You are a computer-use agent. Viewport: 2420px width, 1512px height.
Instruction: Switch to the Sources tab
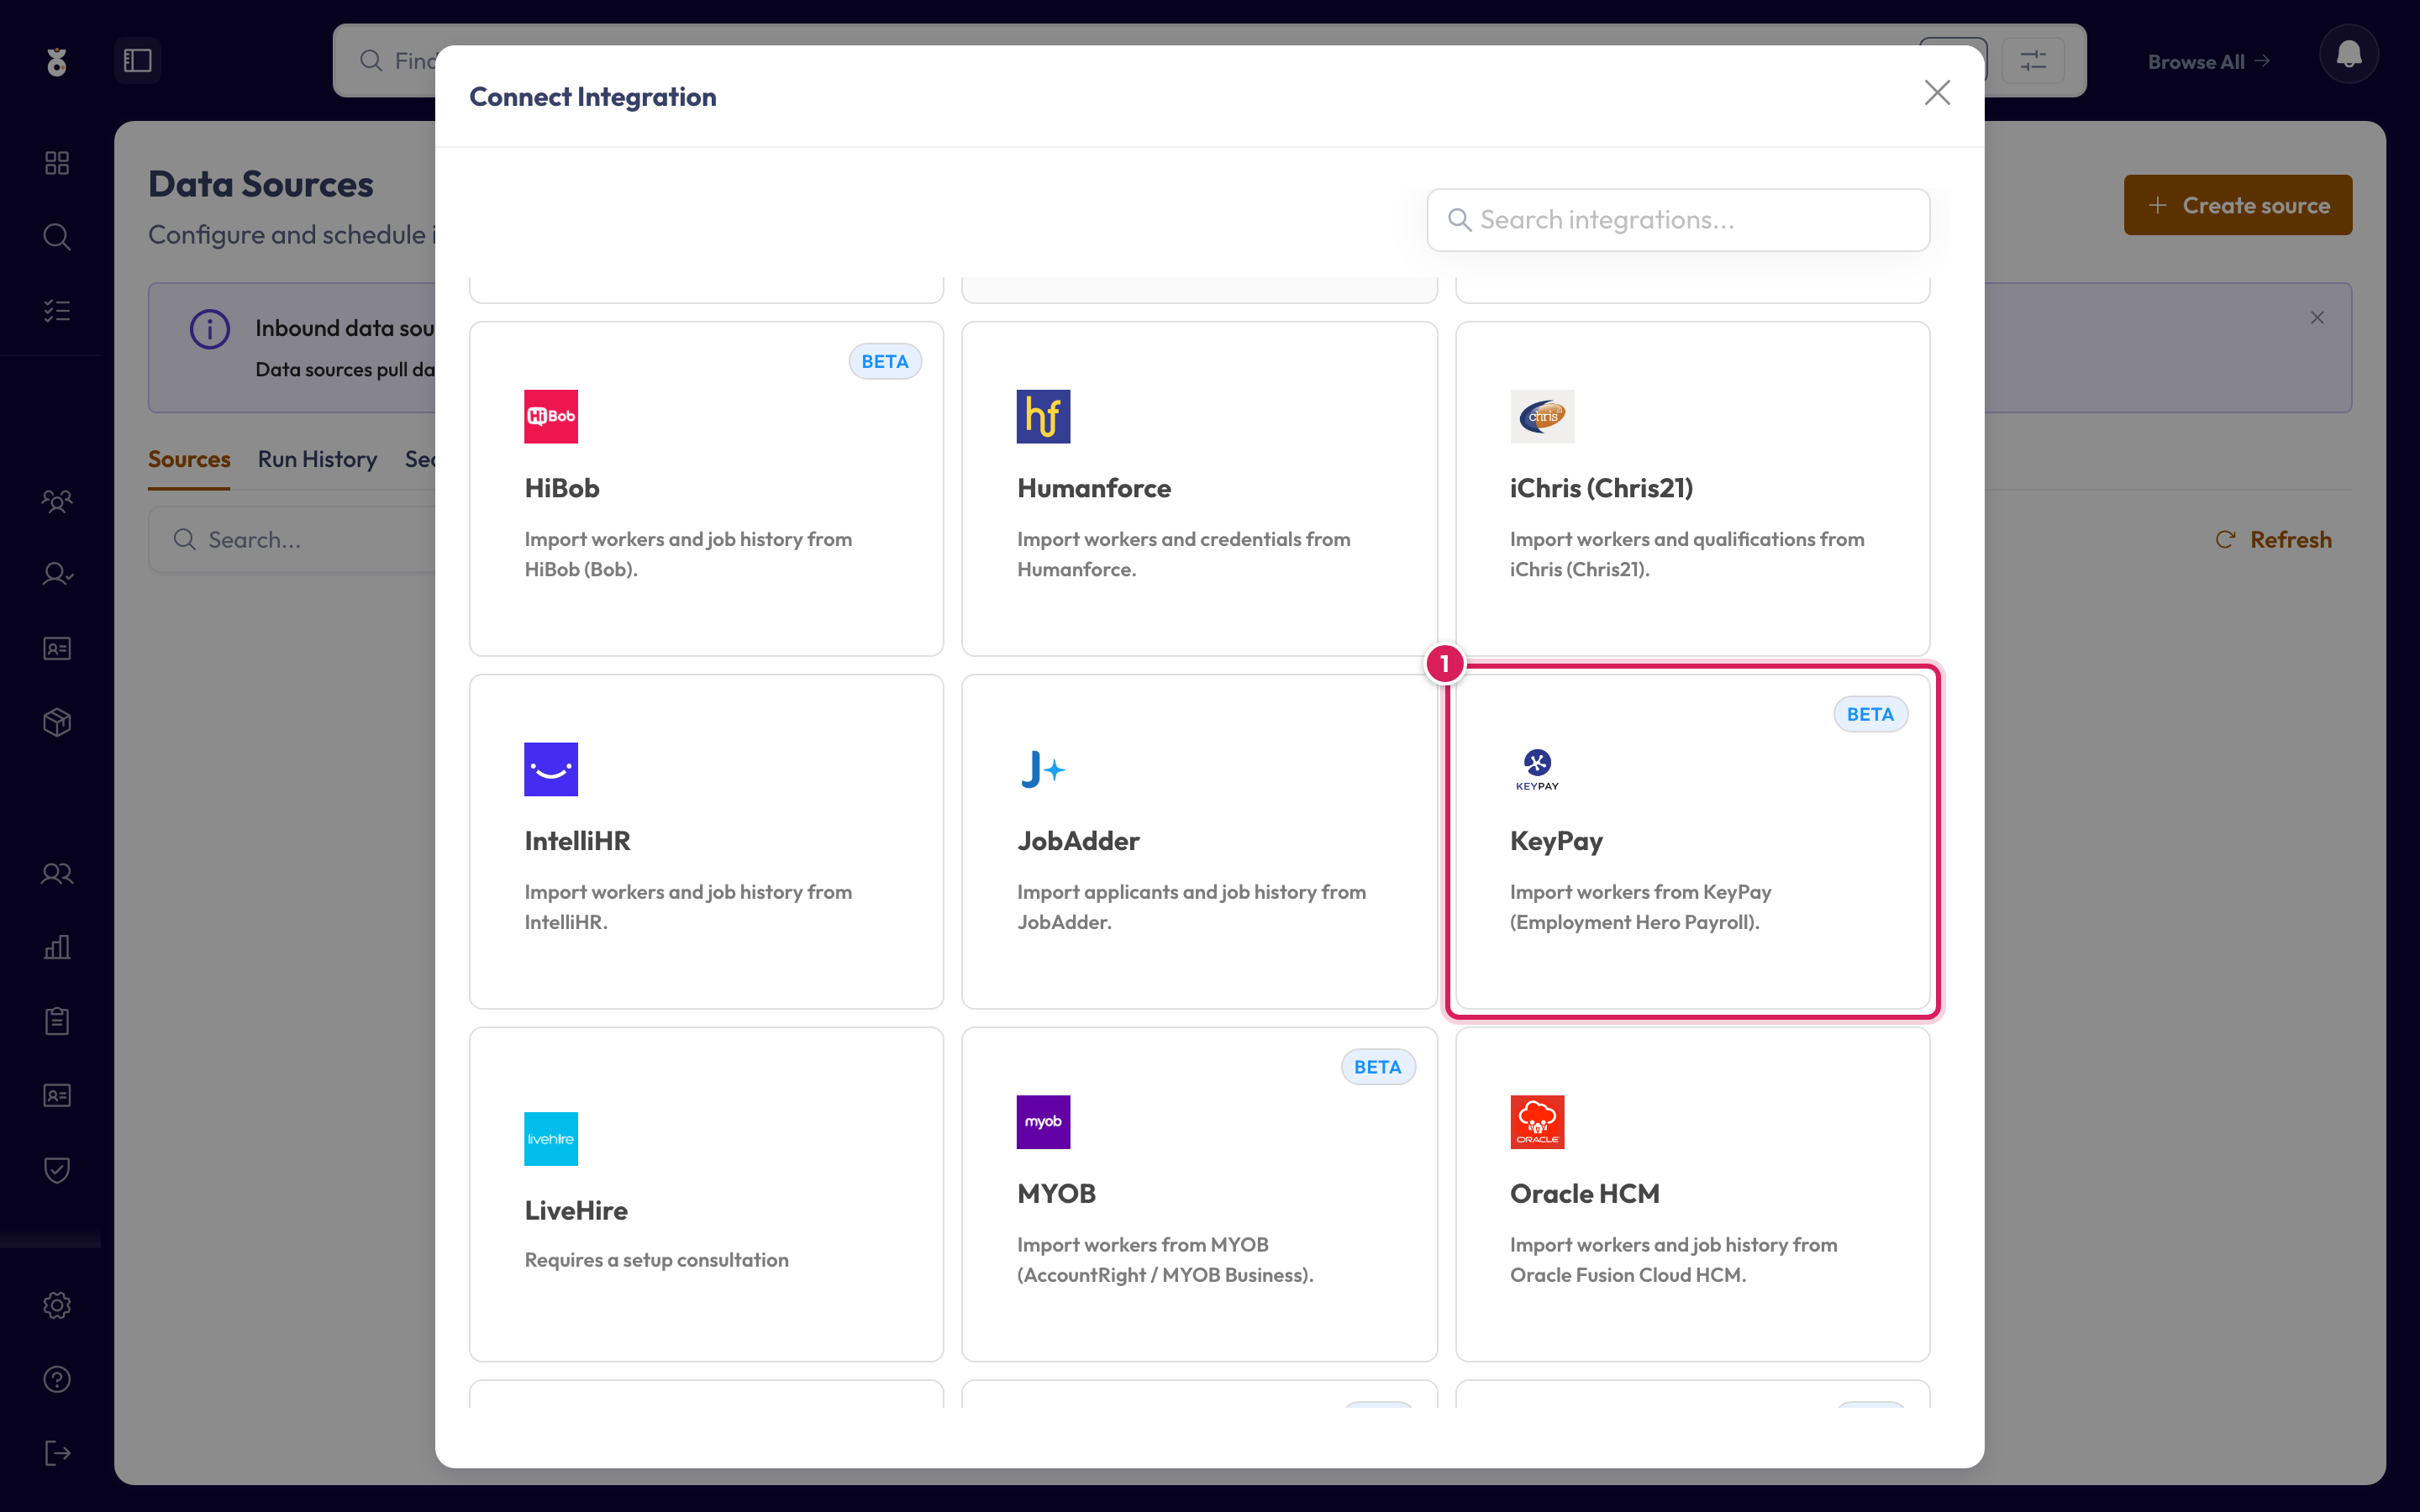189,459
